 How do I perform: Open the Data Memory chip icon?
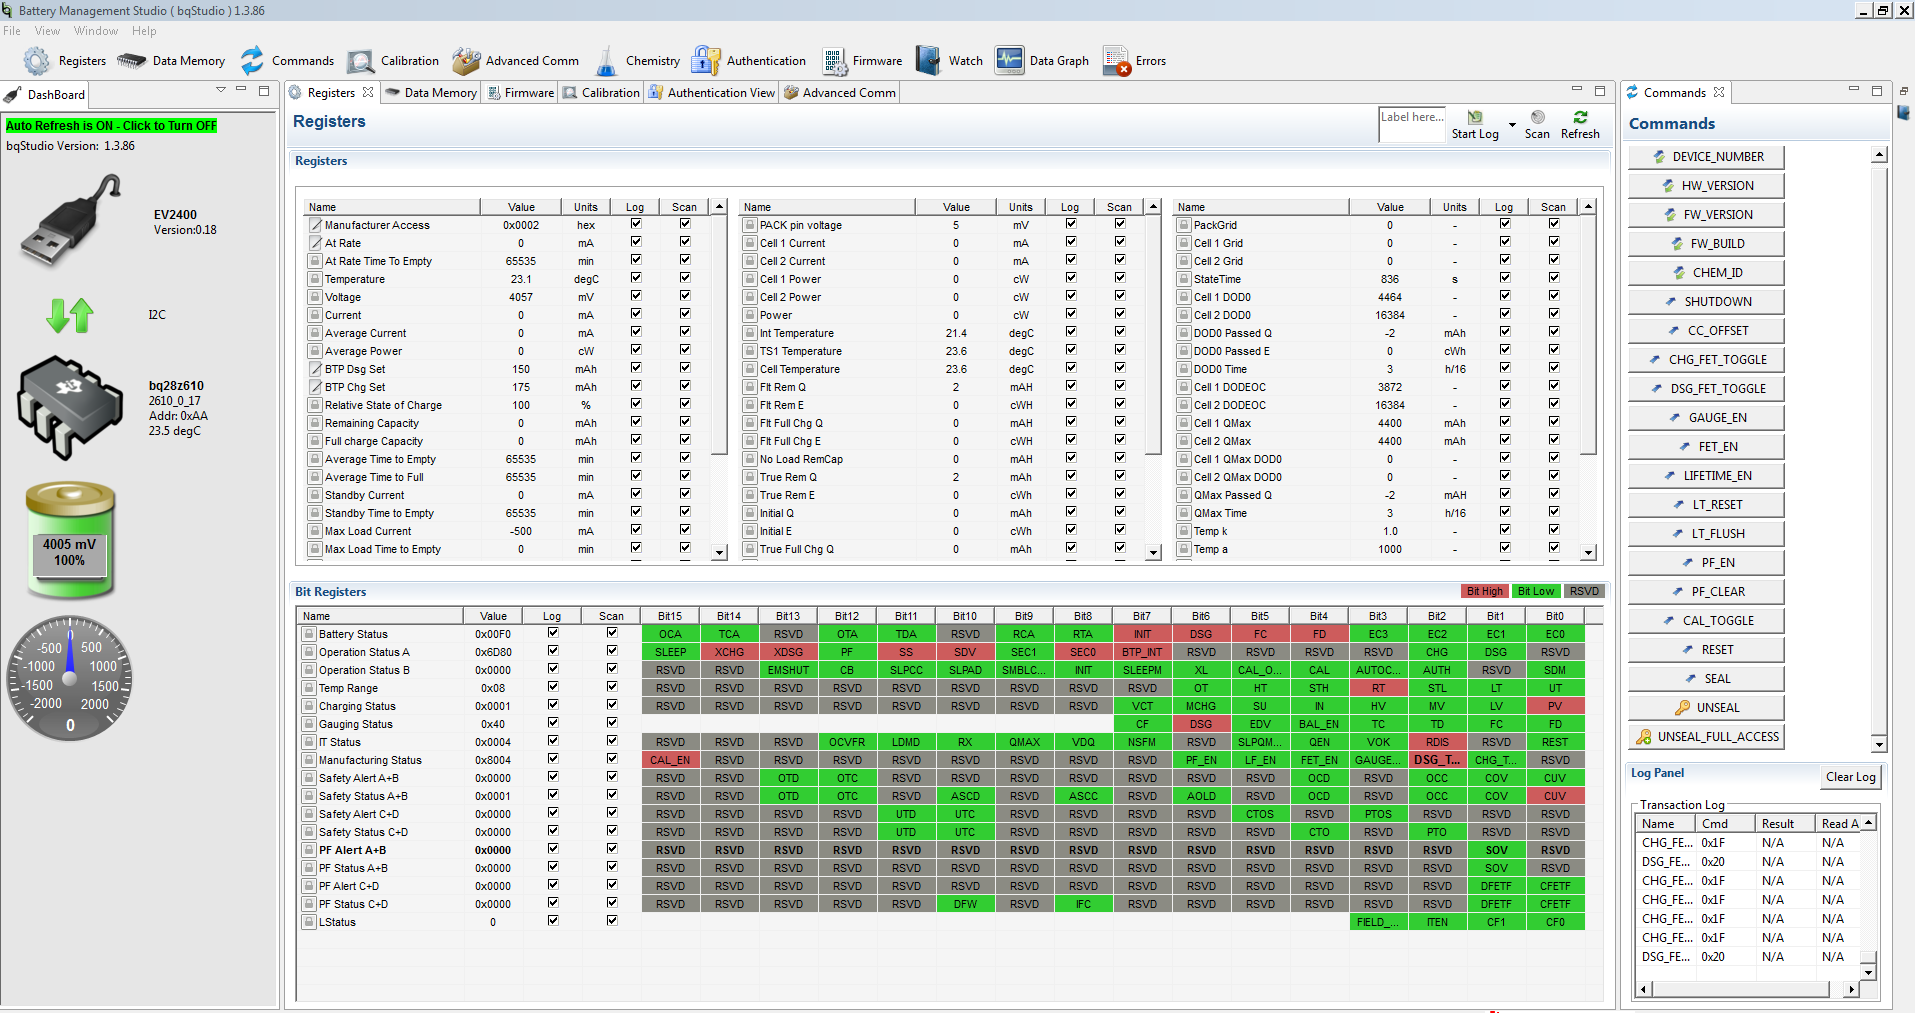coord(131,61)
